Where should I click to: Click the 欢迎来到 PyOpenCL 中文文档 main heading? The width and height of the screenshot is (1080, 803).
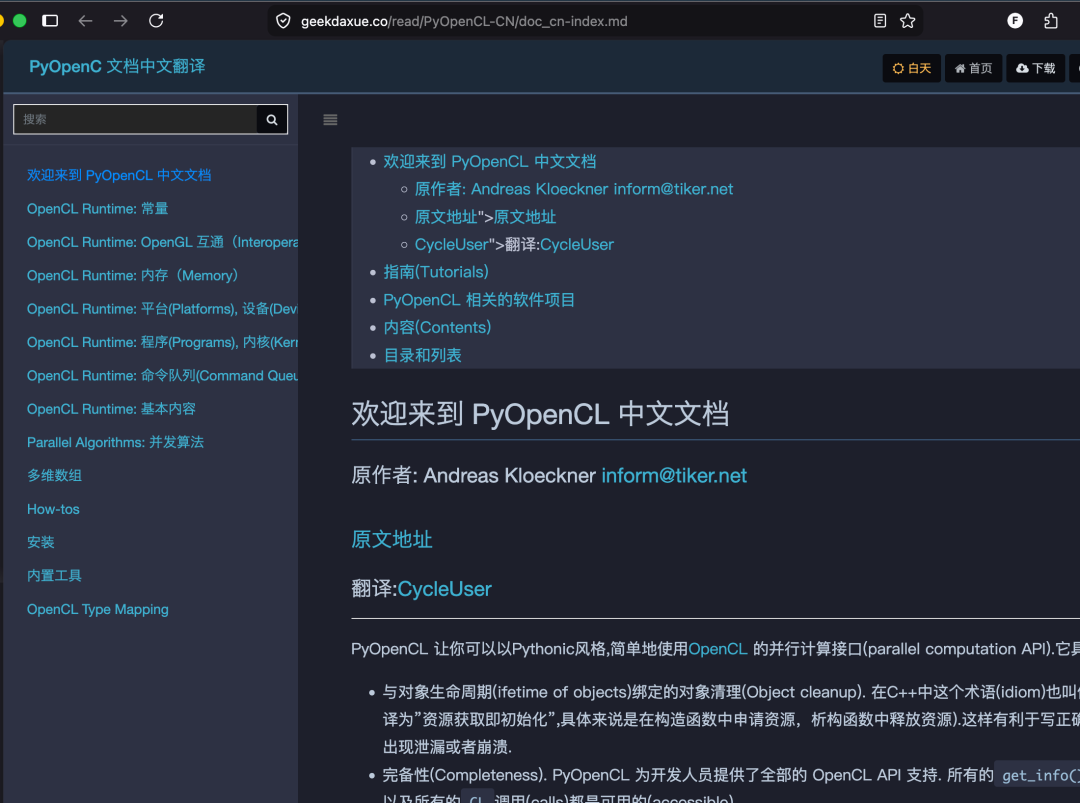(x=540, y=414)
